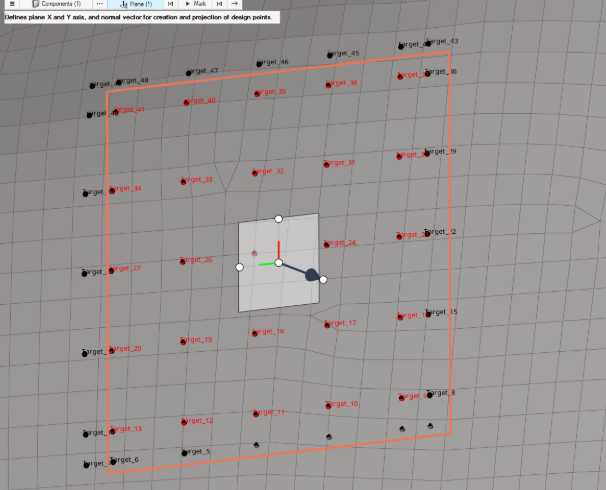This screenshot has height=490, width=606.
Task: Reset the Plane selection with its reset icon
Action: click(170, 4)
